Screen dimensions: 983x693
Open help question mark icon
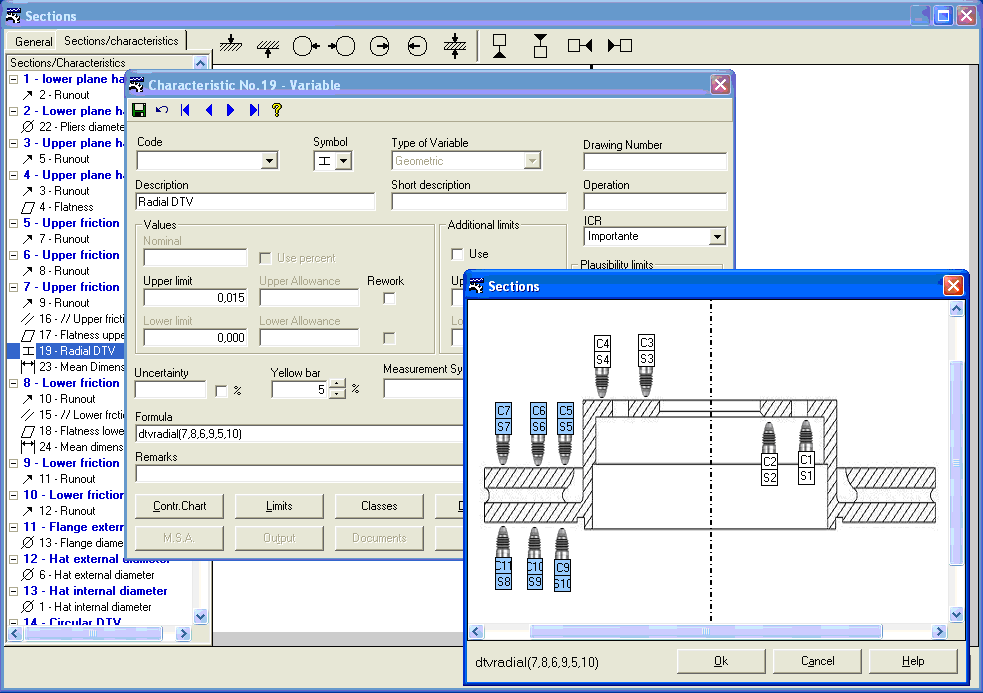[277, 110]
